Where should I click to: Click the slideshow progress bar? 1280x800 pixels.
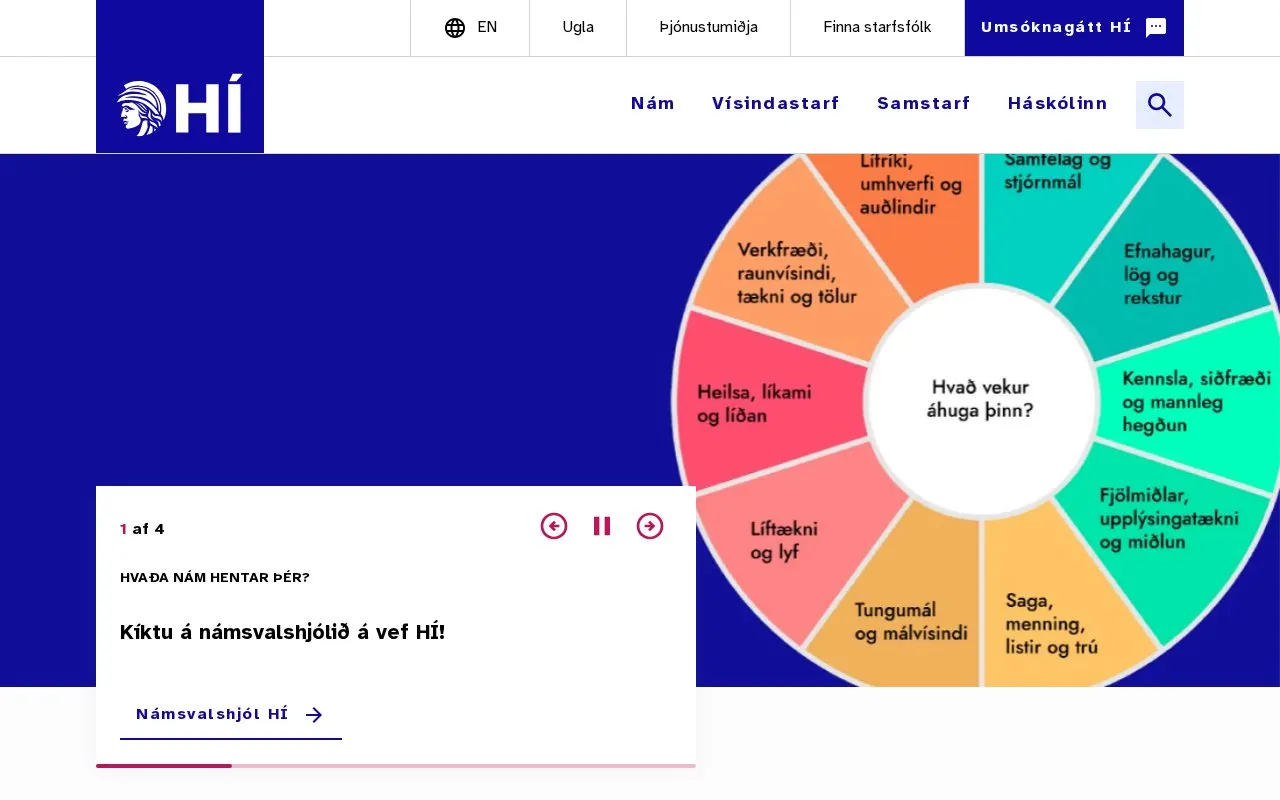point(396,766)
